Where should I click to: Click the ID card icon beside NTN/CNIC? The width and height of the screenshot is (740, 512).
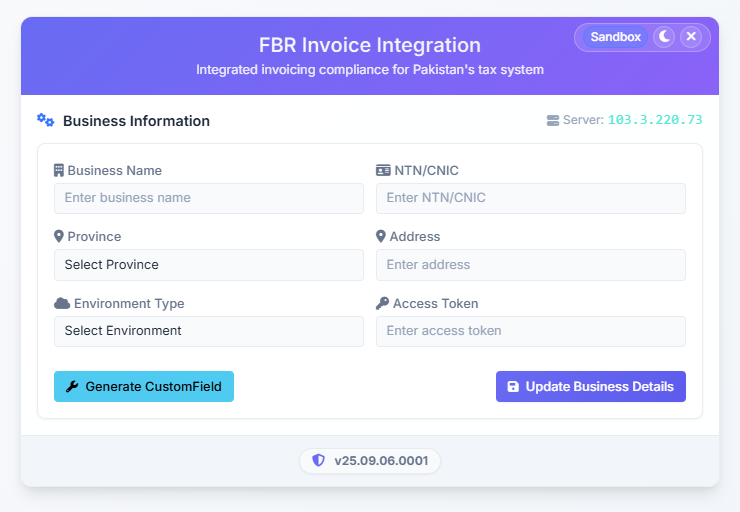pyautogui.click(x=383, y=170)
